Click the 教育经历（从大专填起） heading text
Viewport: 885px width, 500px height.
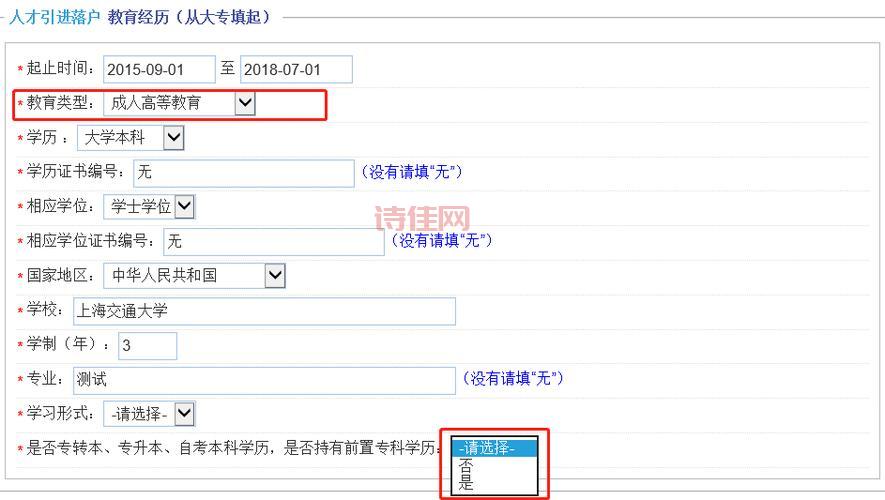point(190,17)
